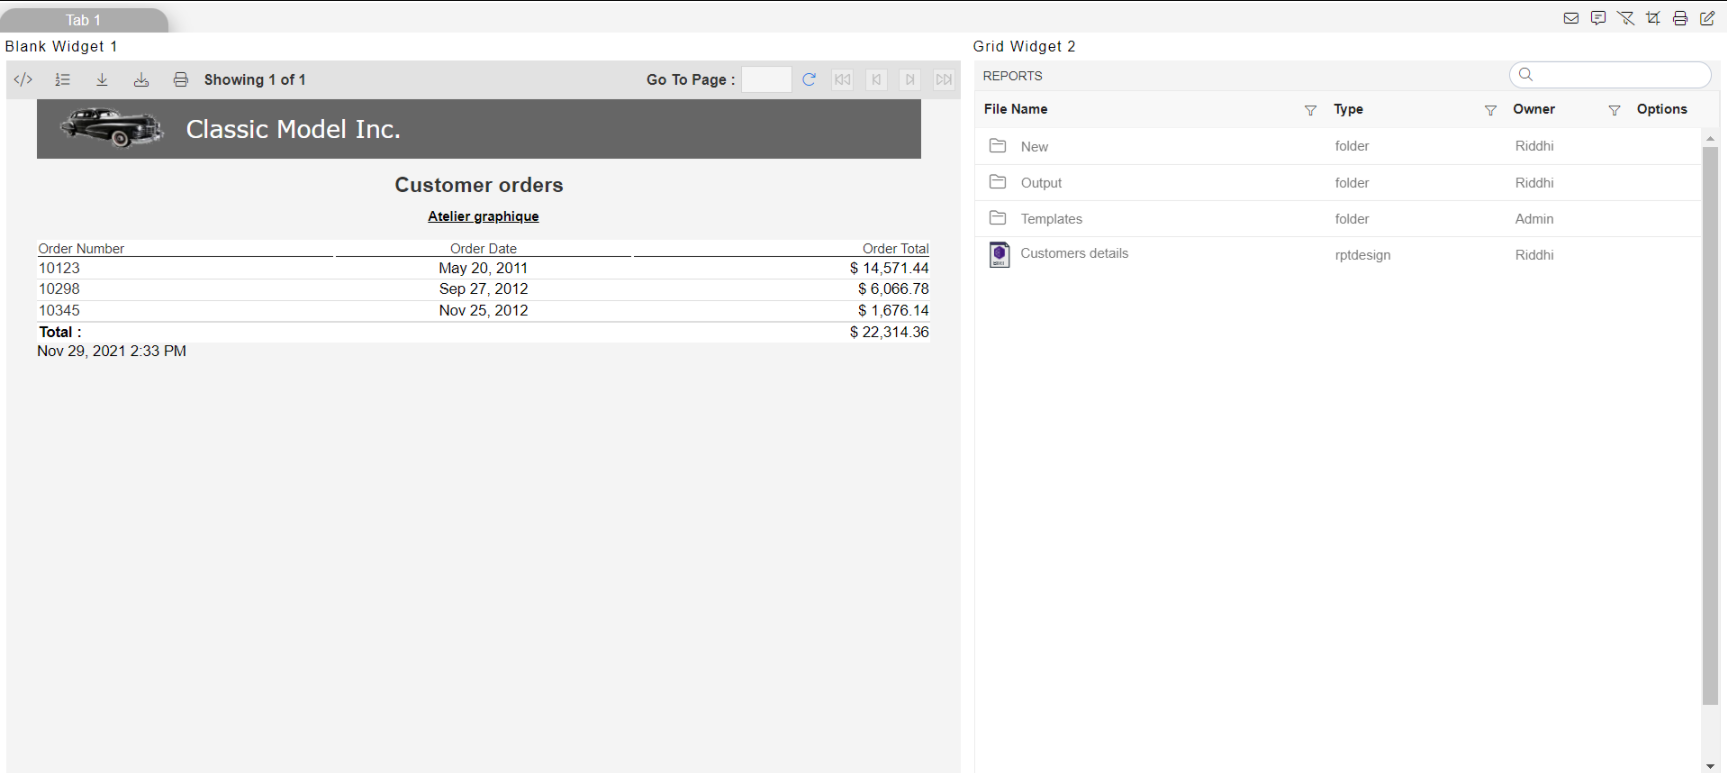1727x773 pixels.
Task: Go to first report page
Action: tap(843, 79)
